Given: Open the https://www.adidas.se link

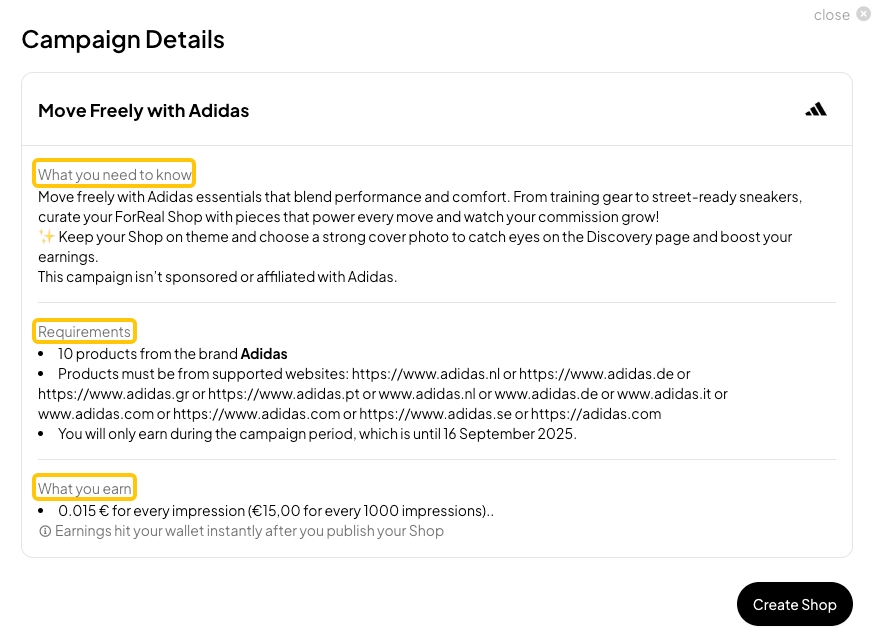Looking at the screenshot, I should [x=435, y=413].
